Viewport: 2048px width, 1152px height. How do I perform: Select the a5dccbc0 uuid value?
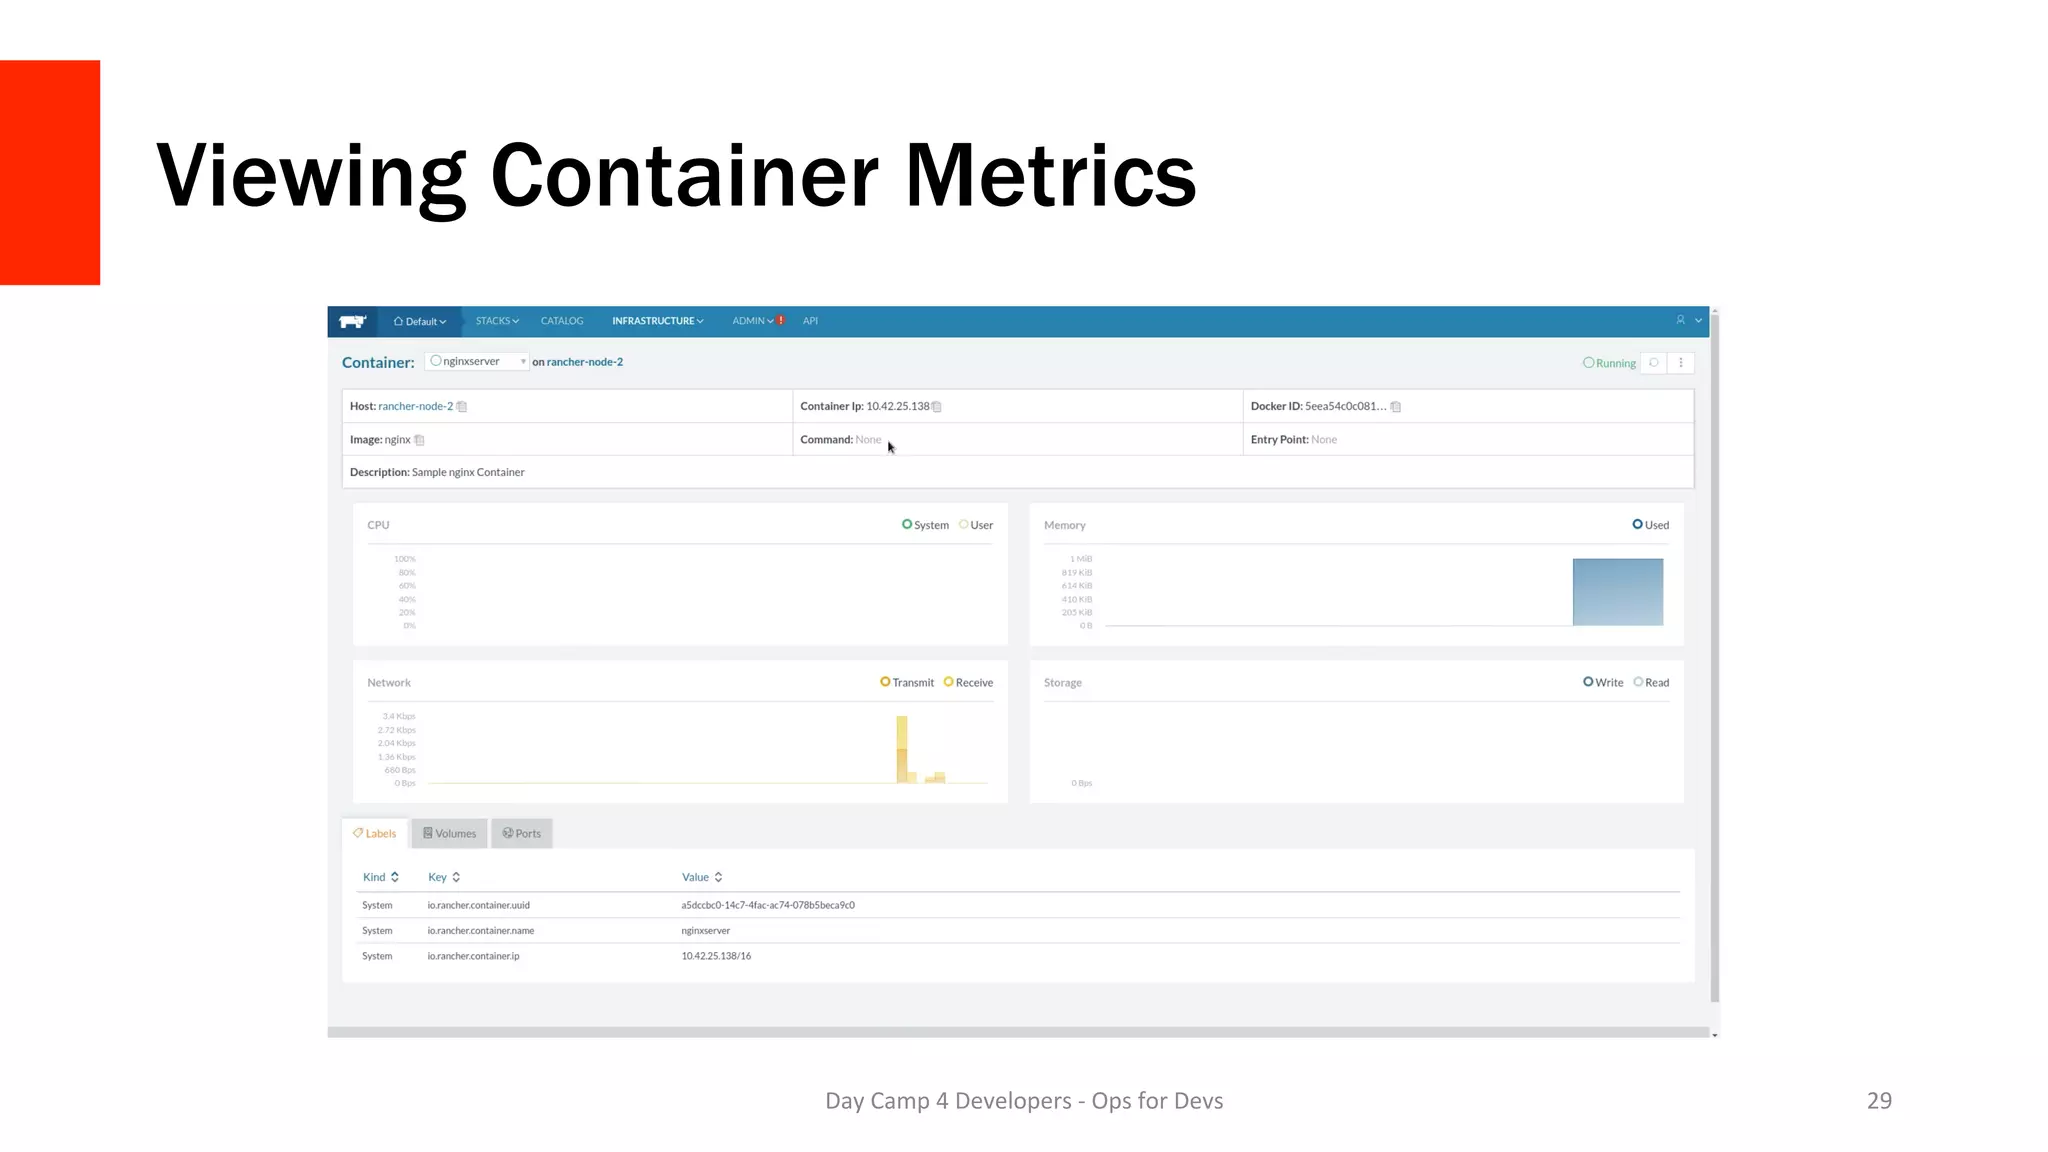pyautogui.click(x=768, y=905)
